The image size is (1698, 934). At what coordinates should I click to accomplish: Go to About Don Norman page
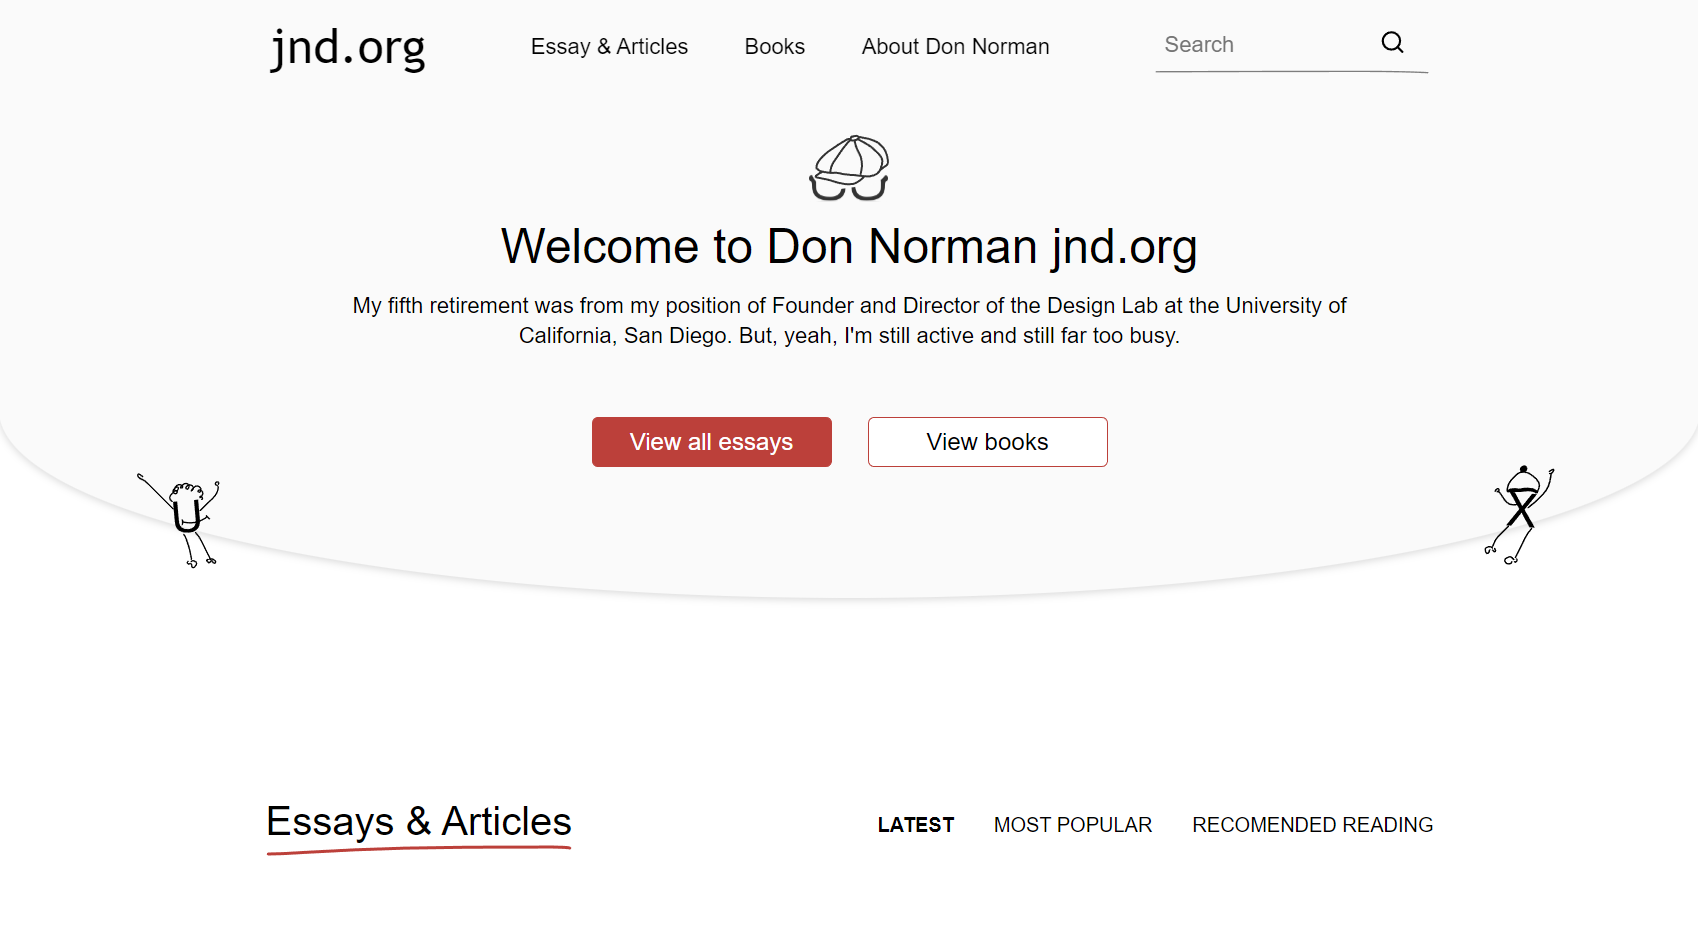pos(955,47)
